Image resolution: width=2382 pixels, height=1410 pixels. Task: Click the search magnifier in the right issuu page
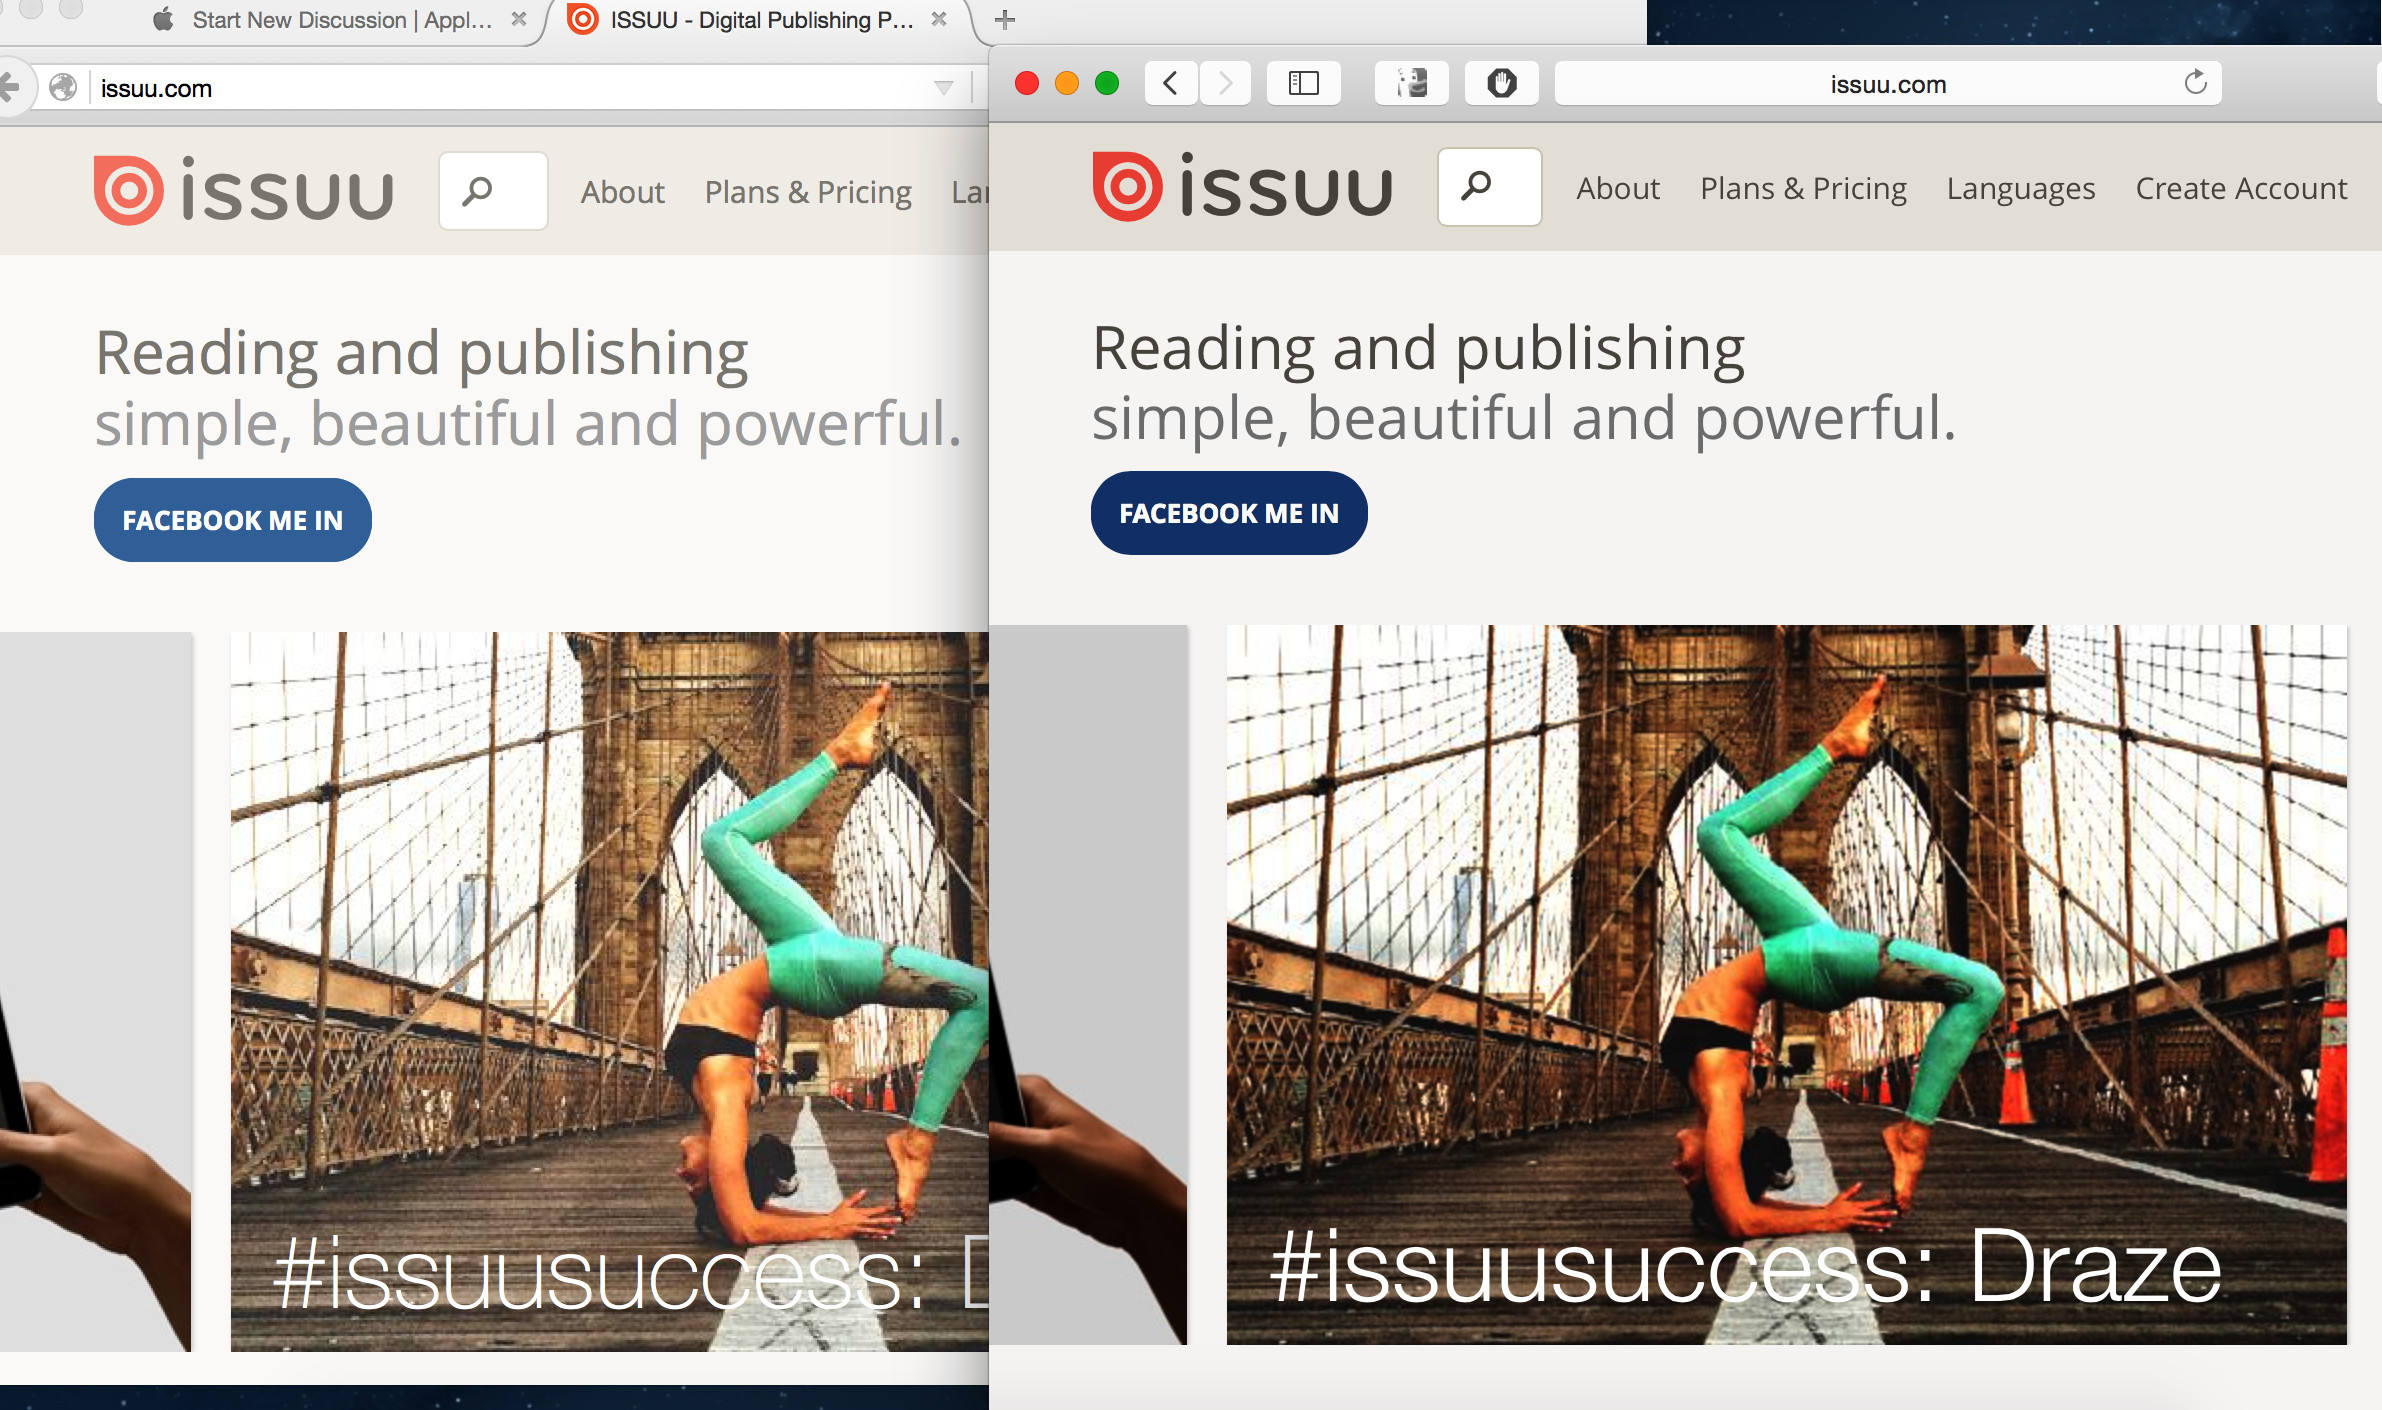point(1477,186)
